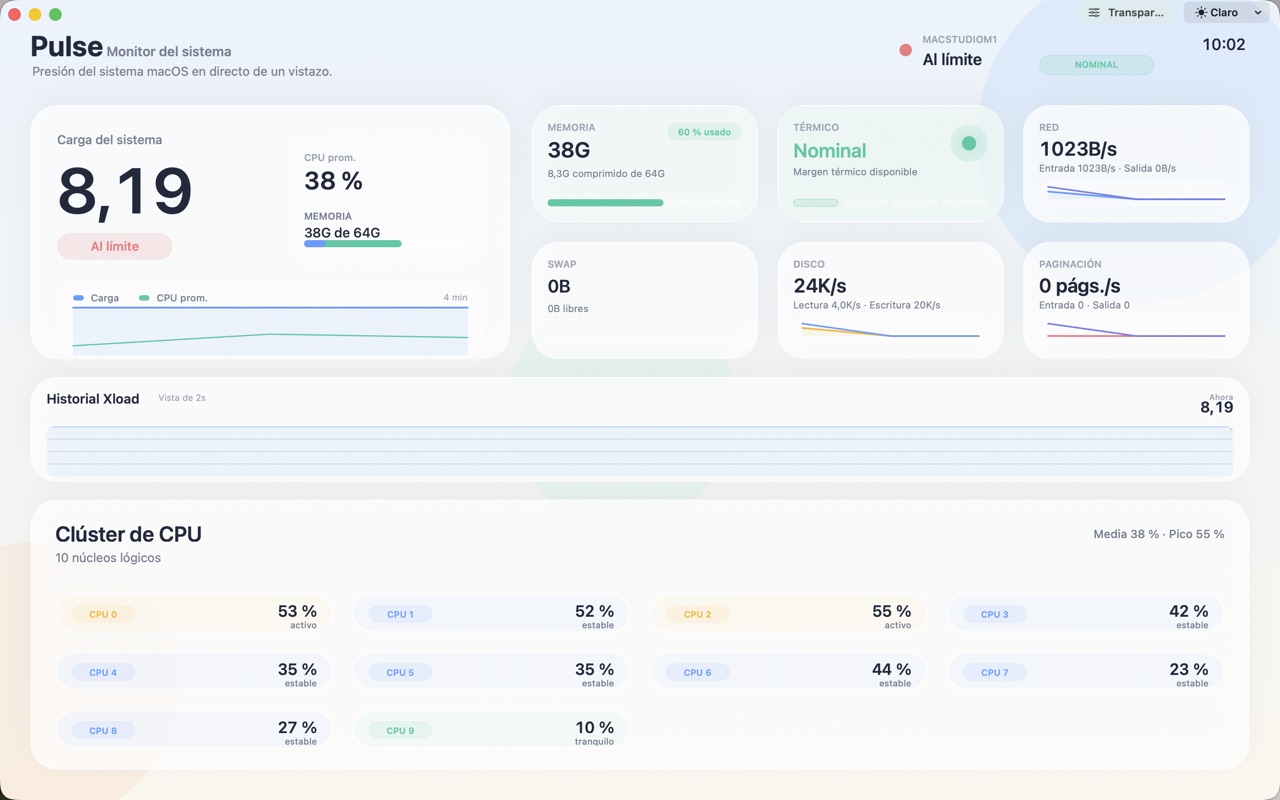
Task: Select the CPU 2 chip
Action: click(x=697, y=614)
